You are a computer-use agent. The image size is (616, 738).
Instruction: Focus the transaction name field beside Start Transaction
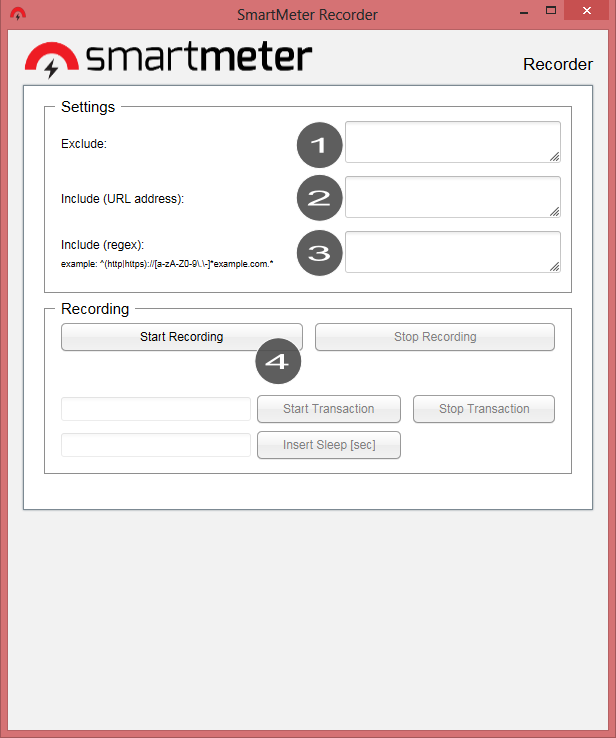pos(156,409)
